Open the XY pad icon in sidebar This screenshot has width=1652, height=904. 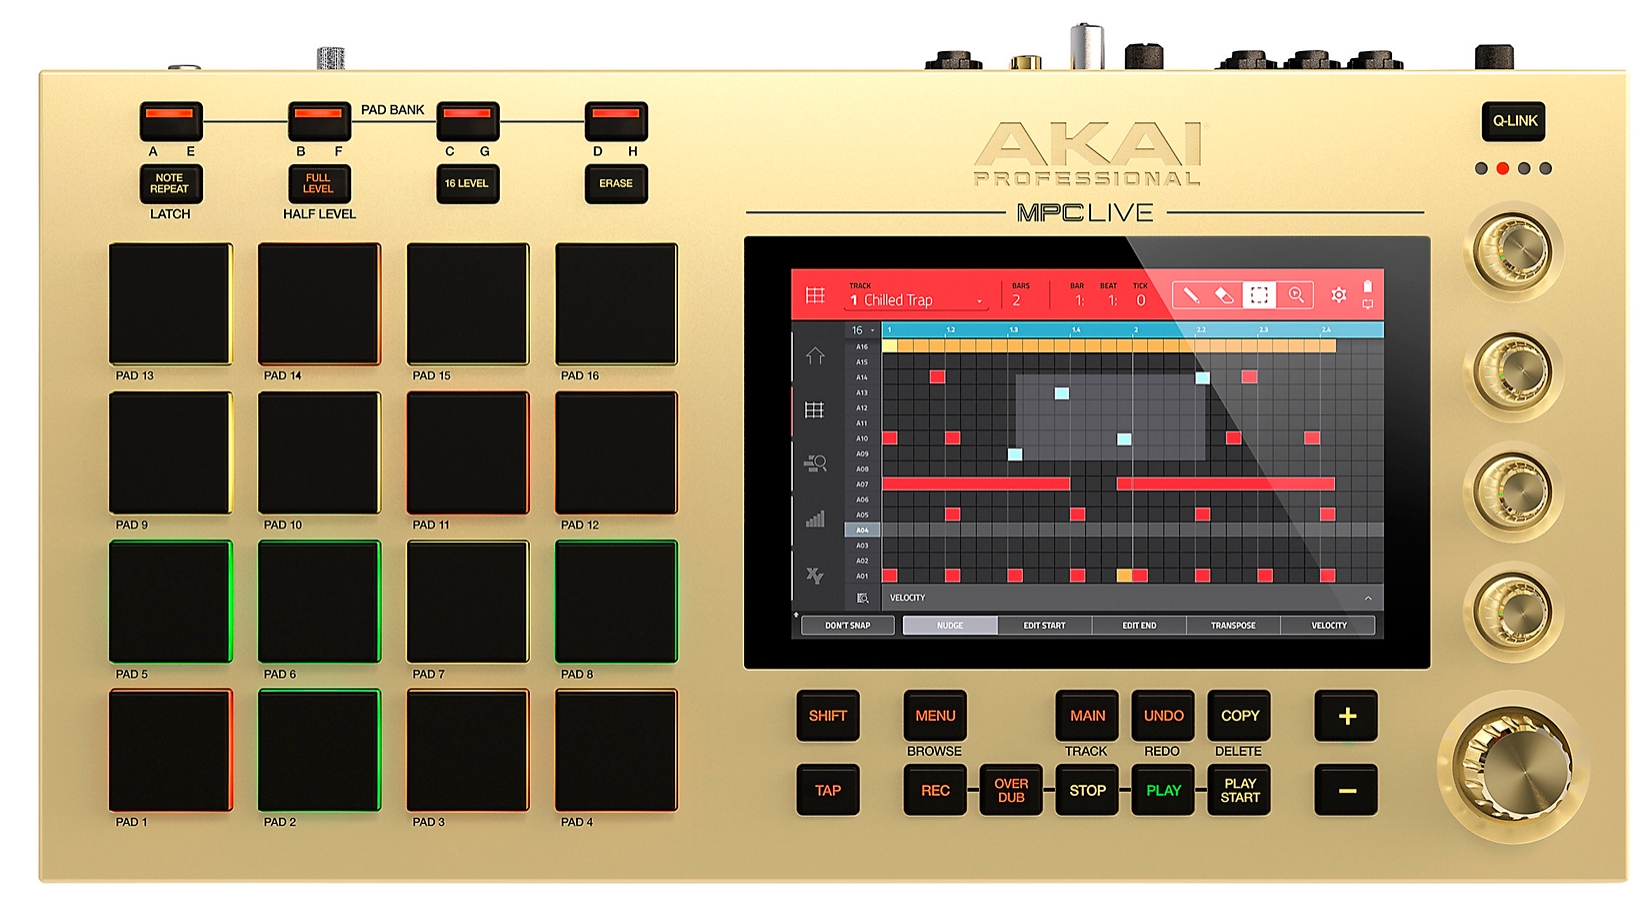(815, 575)
